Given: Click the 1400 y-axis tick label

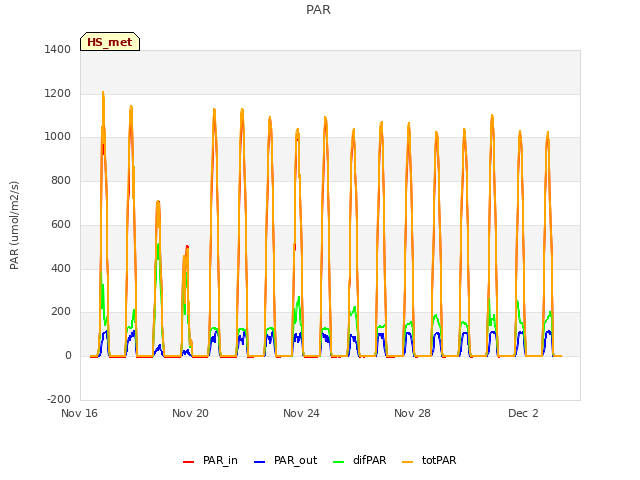Looking at the screenshot, I should tap(58, 49).
